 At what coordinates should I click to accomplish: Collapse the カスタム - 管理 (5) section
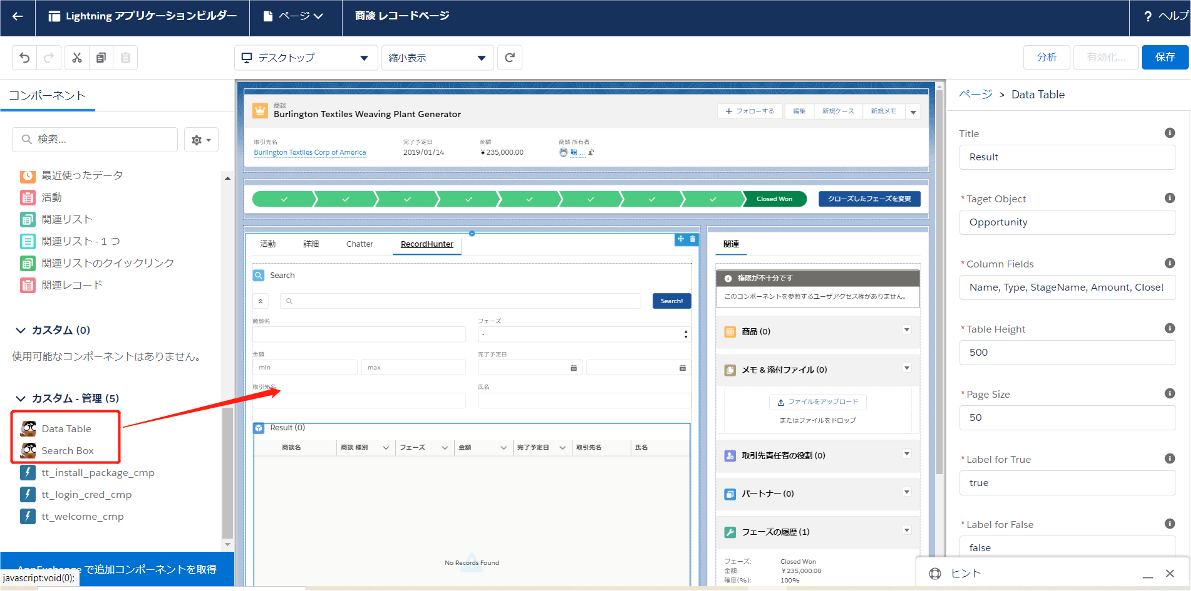coord(21,398)
